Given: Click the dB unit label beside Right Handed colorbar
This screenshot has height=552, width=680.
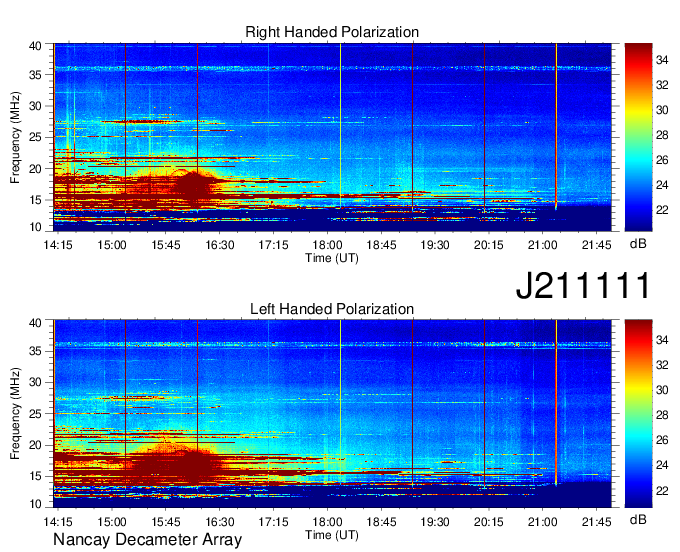Looking at the screenshot, I should [x=638, y=244].
